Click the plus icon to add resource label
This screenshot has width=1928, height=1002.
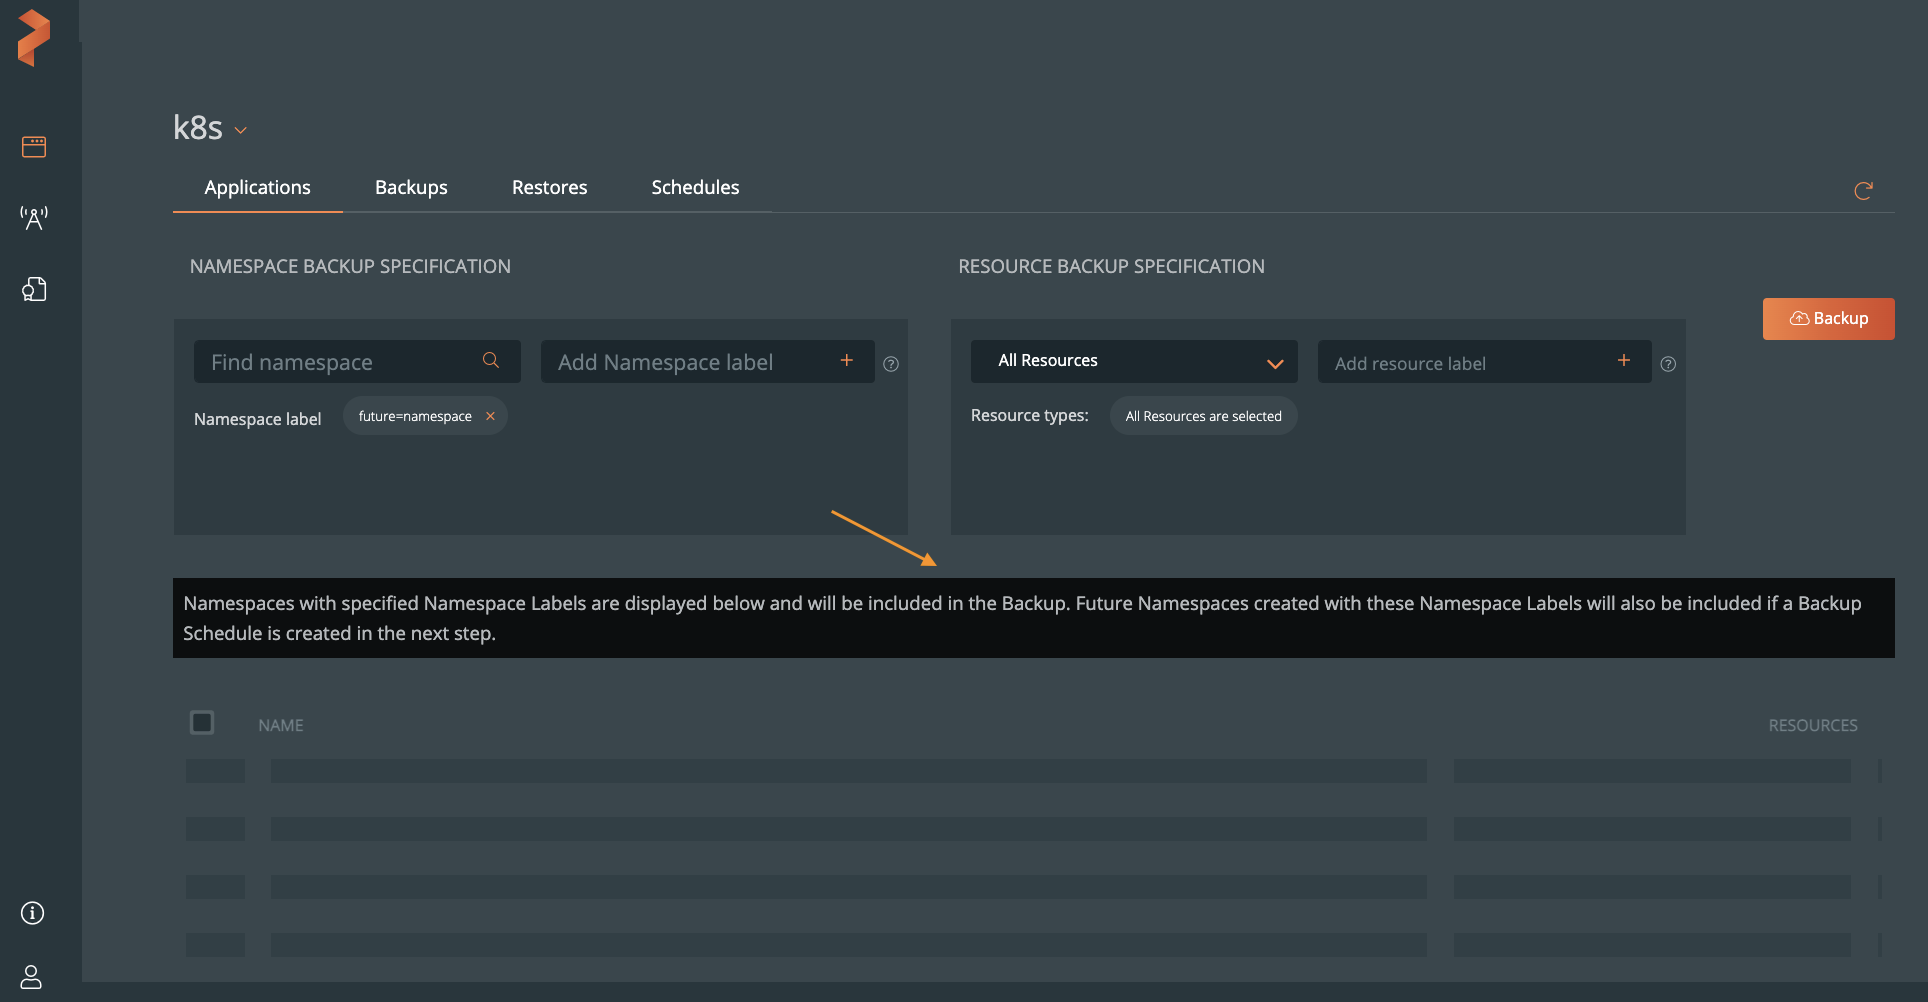(x=1624, y=361)
